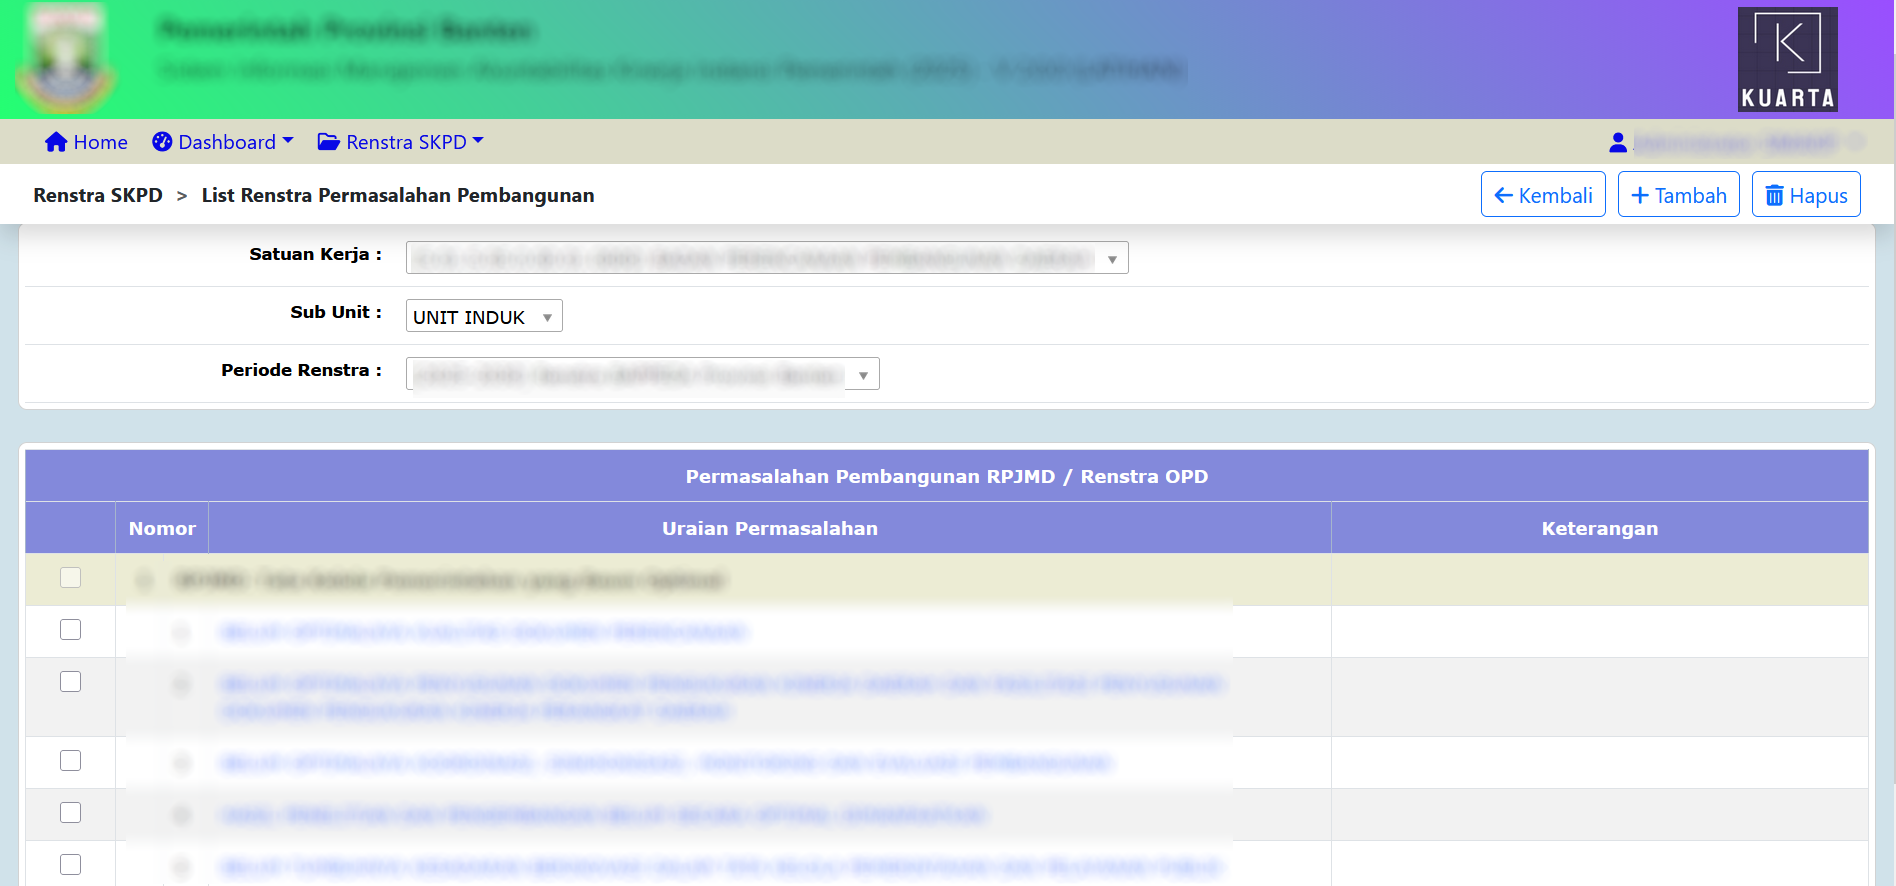The height and width of the screenshot is (886, 1896).
Task: Check the second row checkbox
Action: (70, 630)
